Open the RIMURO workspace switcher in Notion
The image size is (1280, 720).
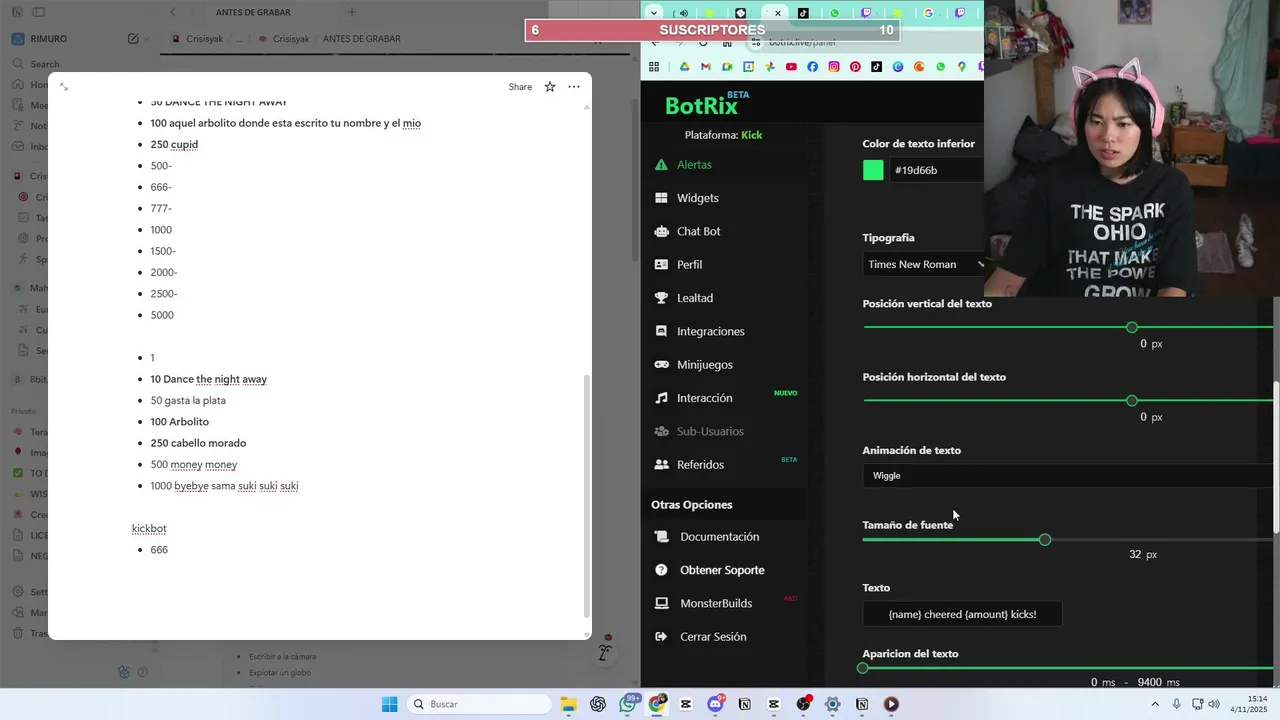[x=40, y=39]
